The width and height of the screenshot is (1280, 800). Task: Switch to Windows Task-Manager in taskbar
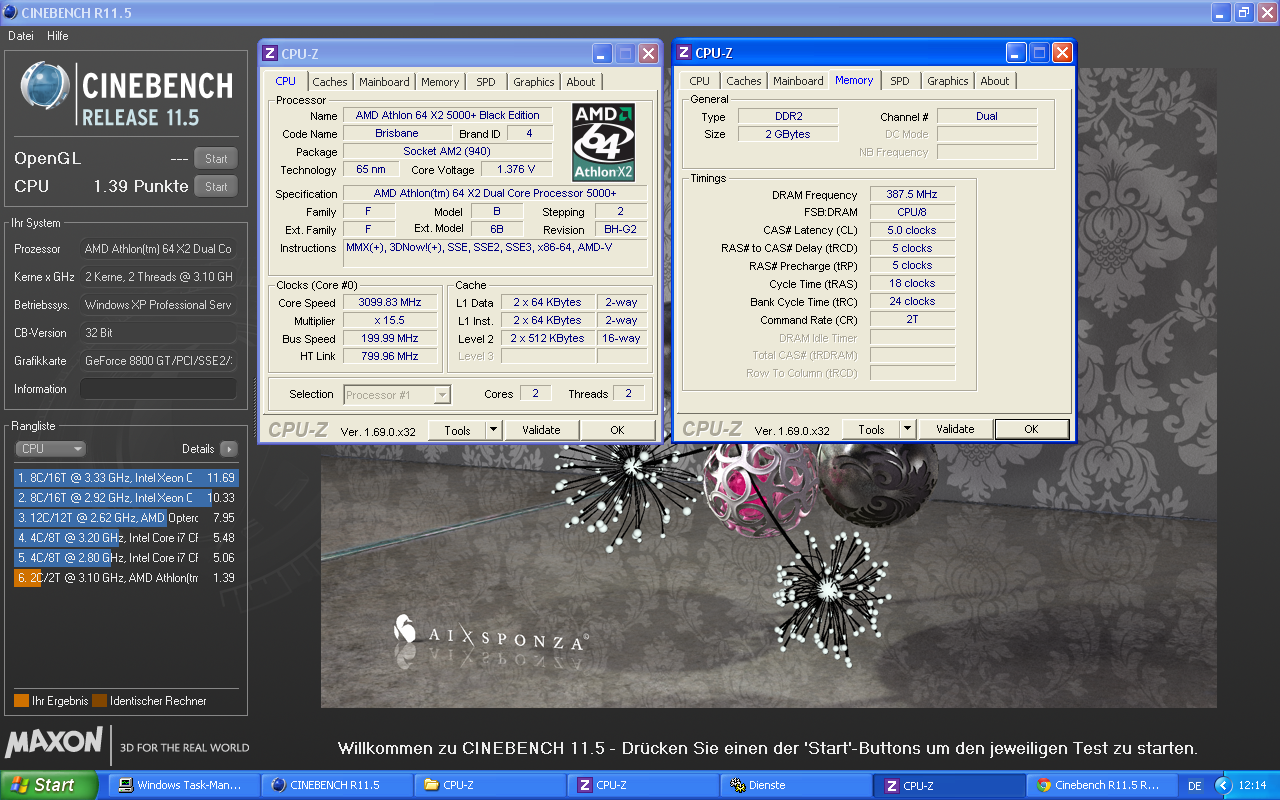pos(184,785)
